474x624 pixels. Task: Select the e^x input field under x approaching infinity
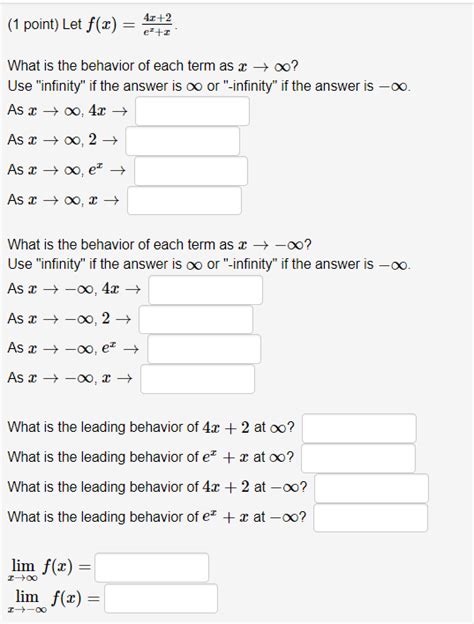[191, 171]
